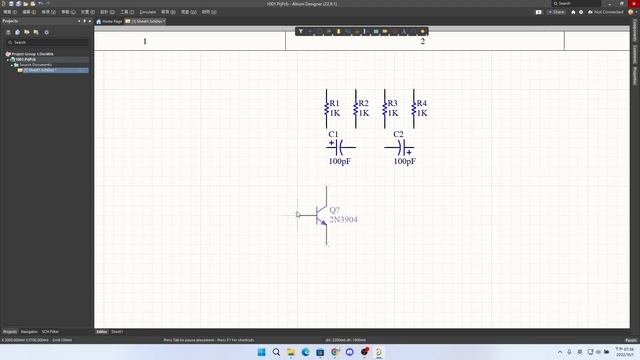Screen dimensions: 640x360
Task: Click the Share button
Action: point(556,12)
